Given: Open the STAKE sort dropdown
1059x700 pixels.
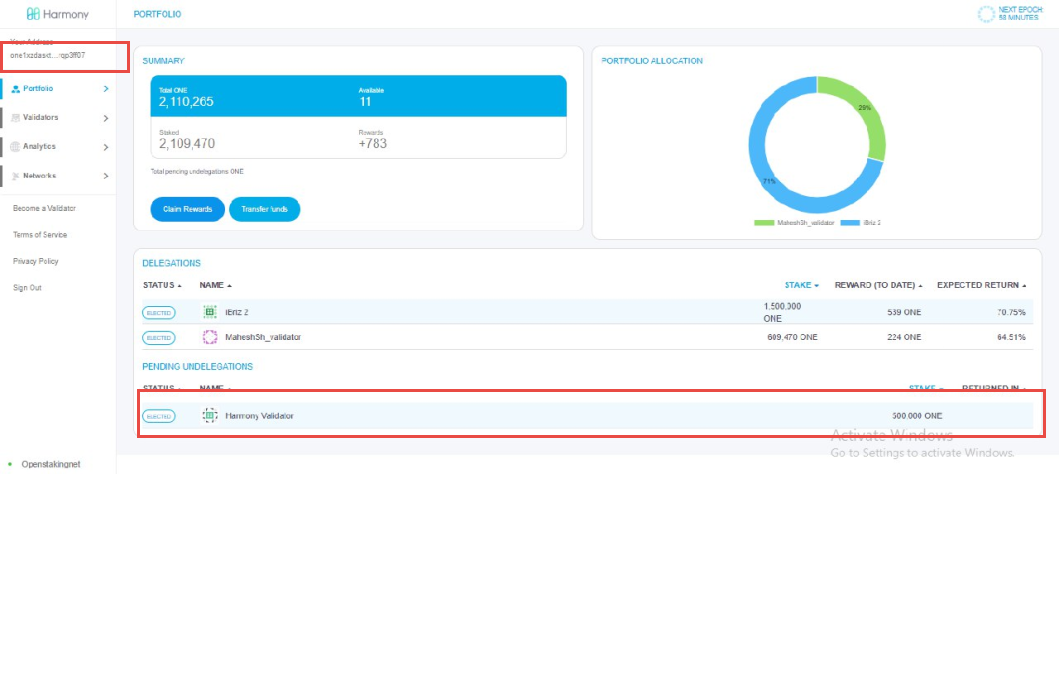Looking at the screenshot, I should click(800, 285).
